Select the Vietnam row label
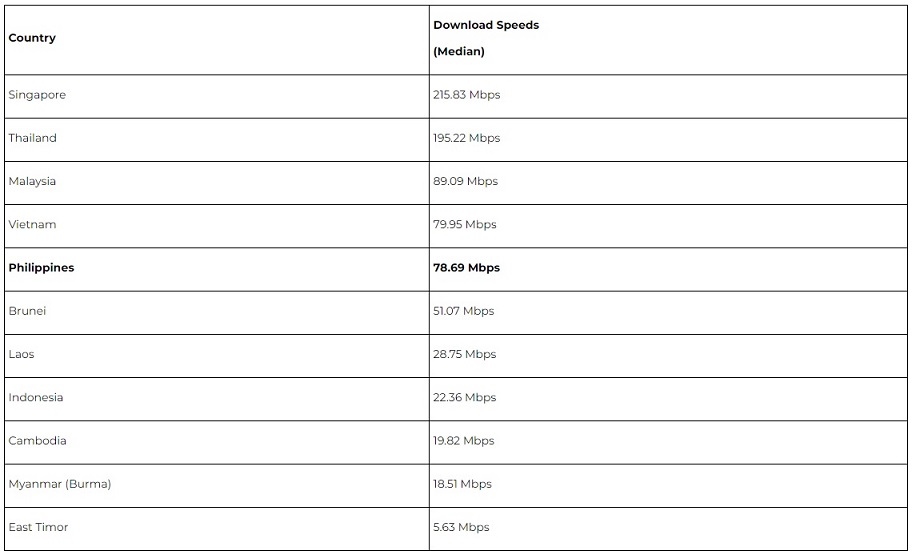Viewport: 912px width, 555px height. pos(32,224)
